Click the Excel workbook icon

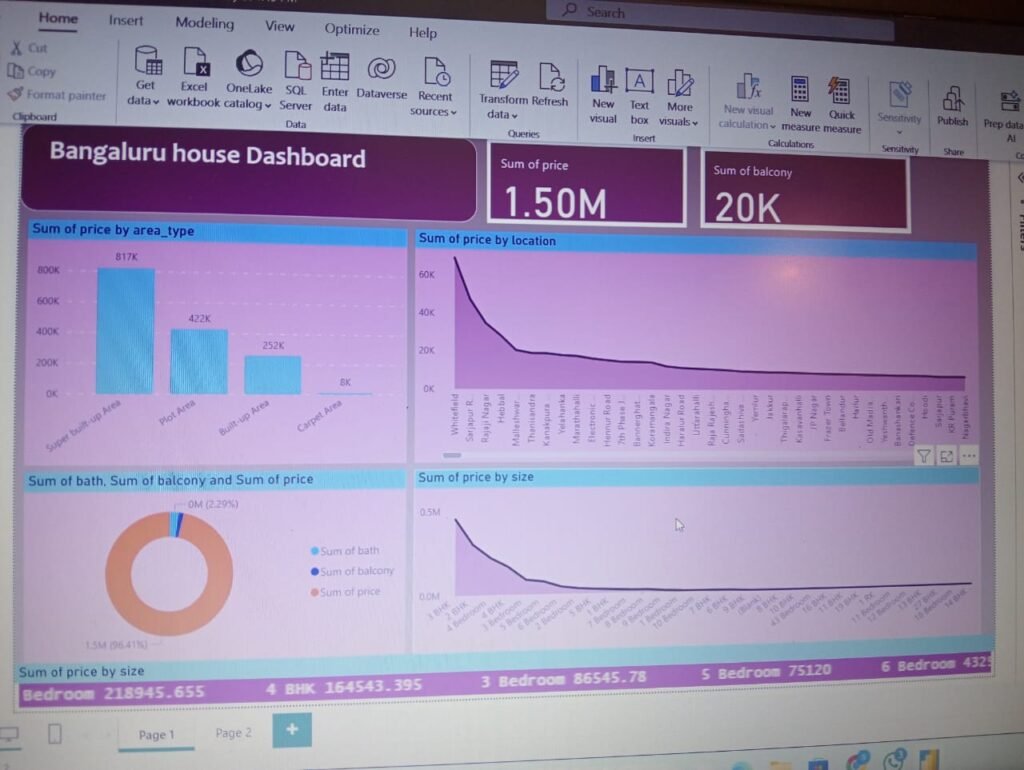(195, 63)
